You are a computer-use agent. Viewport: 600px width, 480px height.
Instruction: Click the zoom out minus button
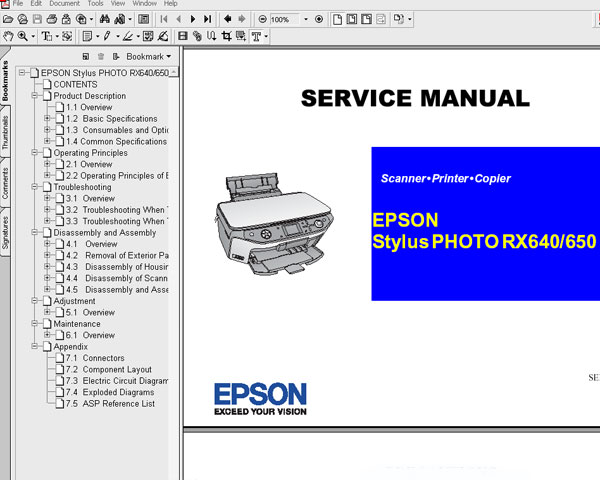262,19
